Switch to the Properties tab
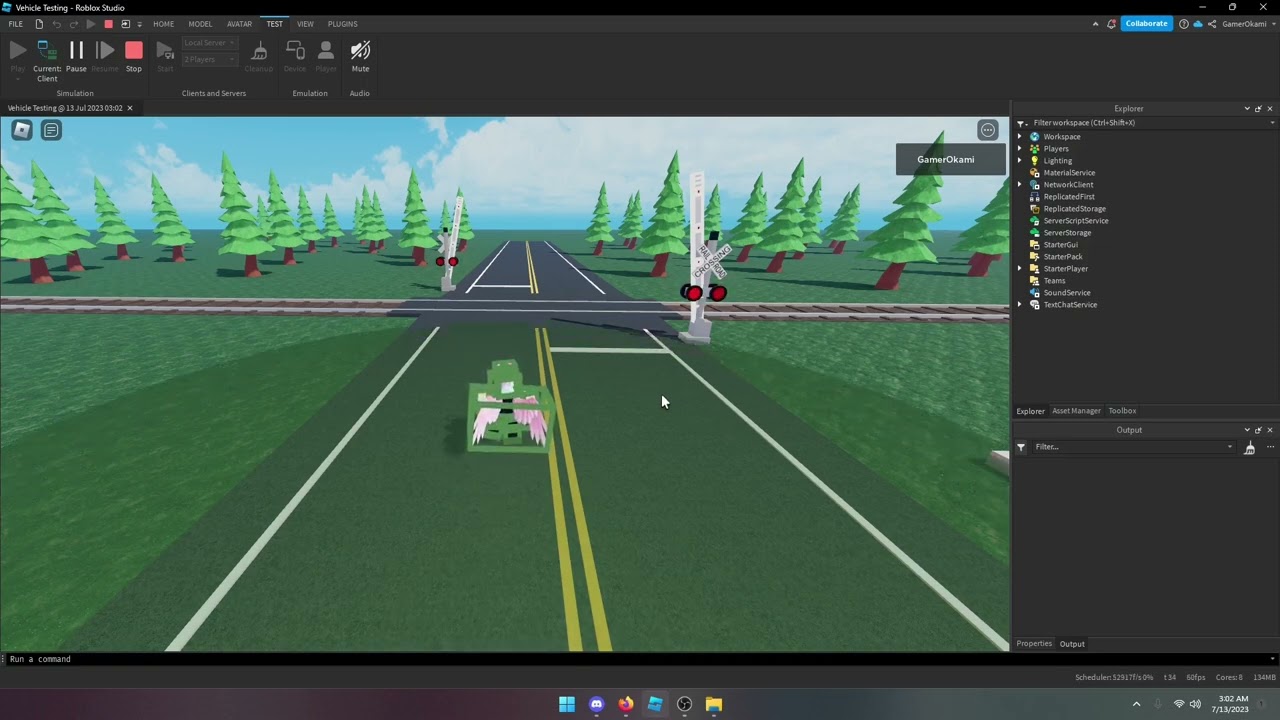This screenshot has height=720, width=1280. [1034, 643]
